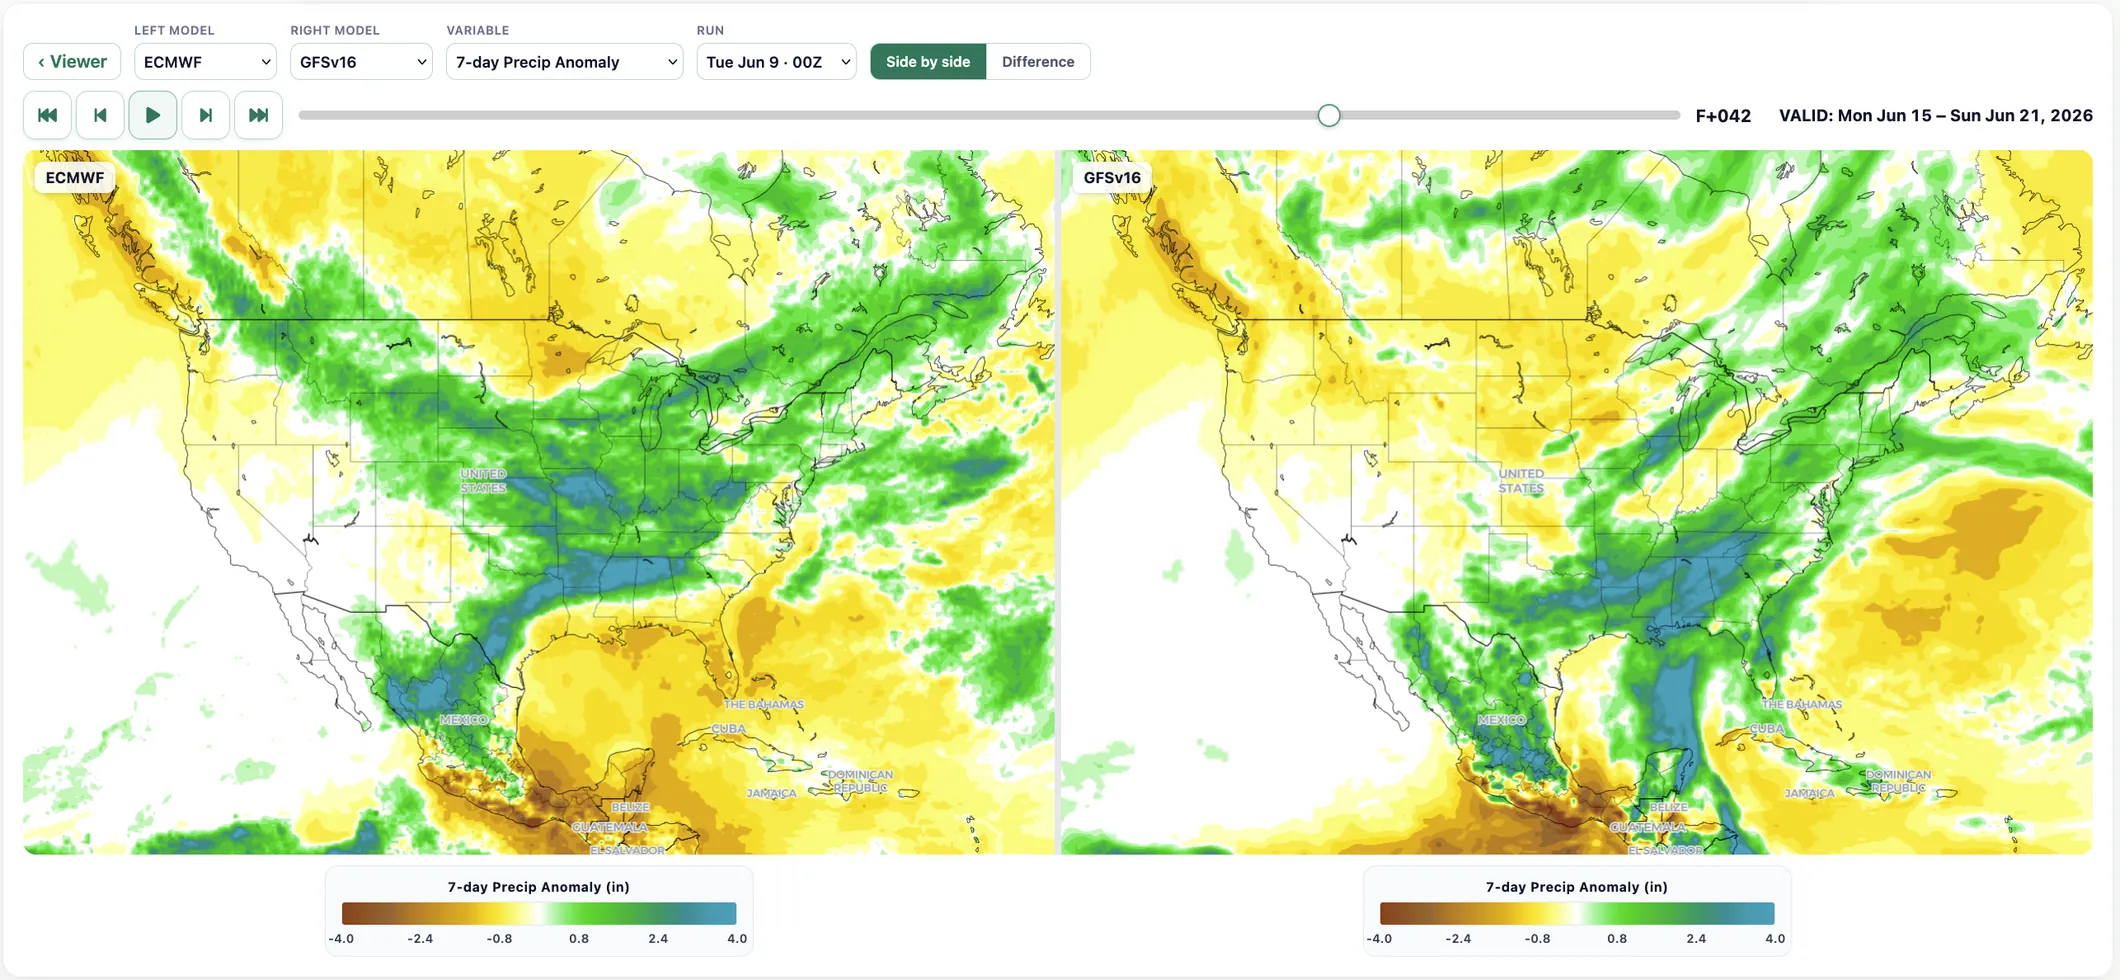The width and height of the screenshot is (2120, 980).
Task: Play the forecast animation
Action: point(153,115)
